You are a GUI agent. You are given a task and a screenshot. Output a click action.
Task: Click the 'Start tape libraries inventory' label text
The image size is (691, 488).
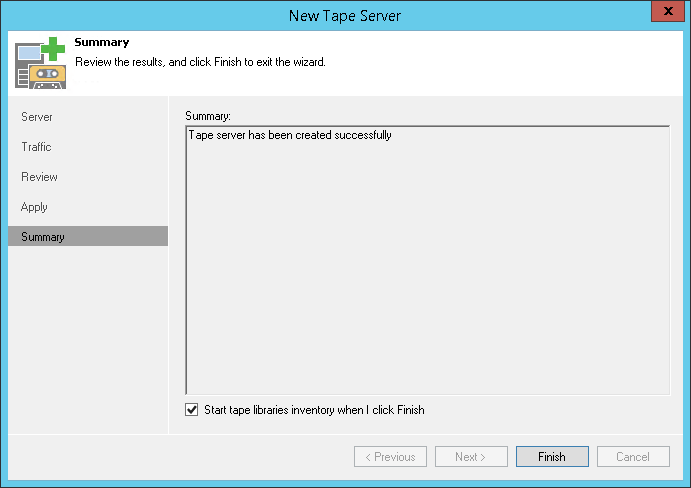[x=314, y=409]
